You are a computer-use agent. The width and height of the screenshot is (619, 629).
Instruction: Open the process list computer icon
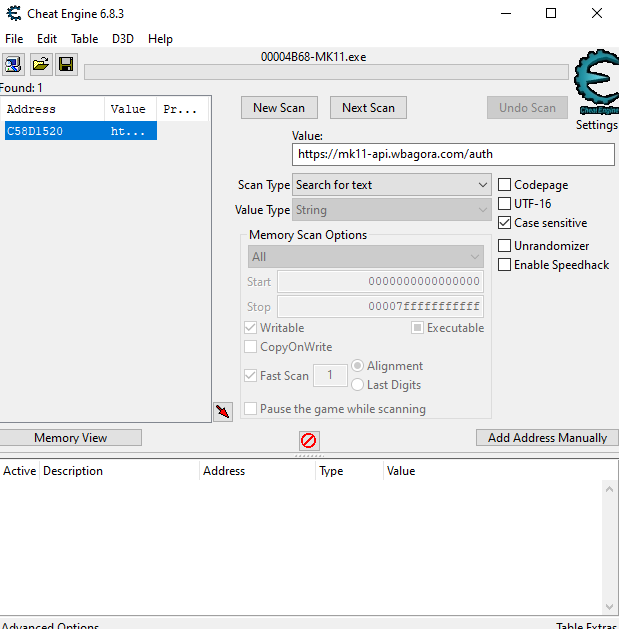coord(13,64)
